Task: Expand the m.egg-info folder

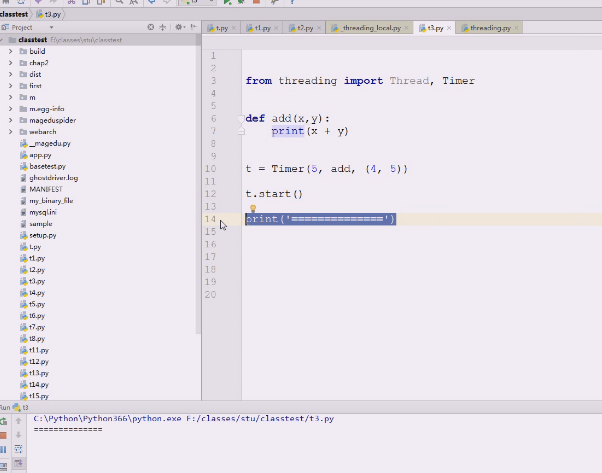Action: click(10, 109)
